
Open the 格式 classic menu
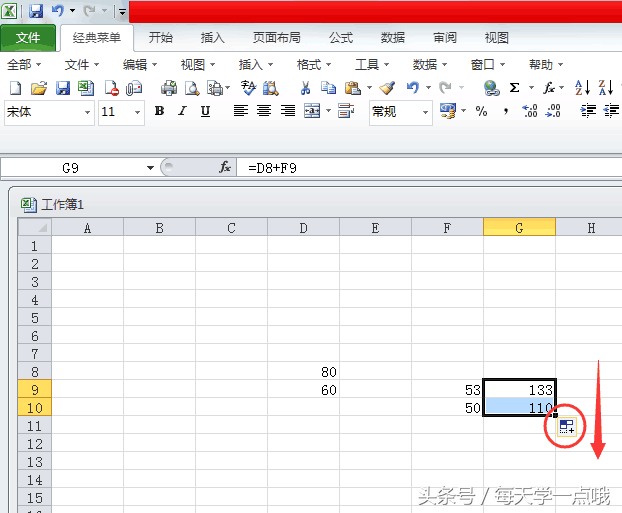pos(314,64)
